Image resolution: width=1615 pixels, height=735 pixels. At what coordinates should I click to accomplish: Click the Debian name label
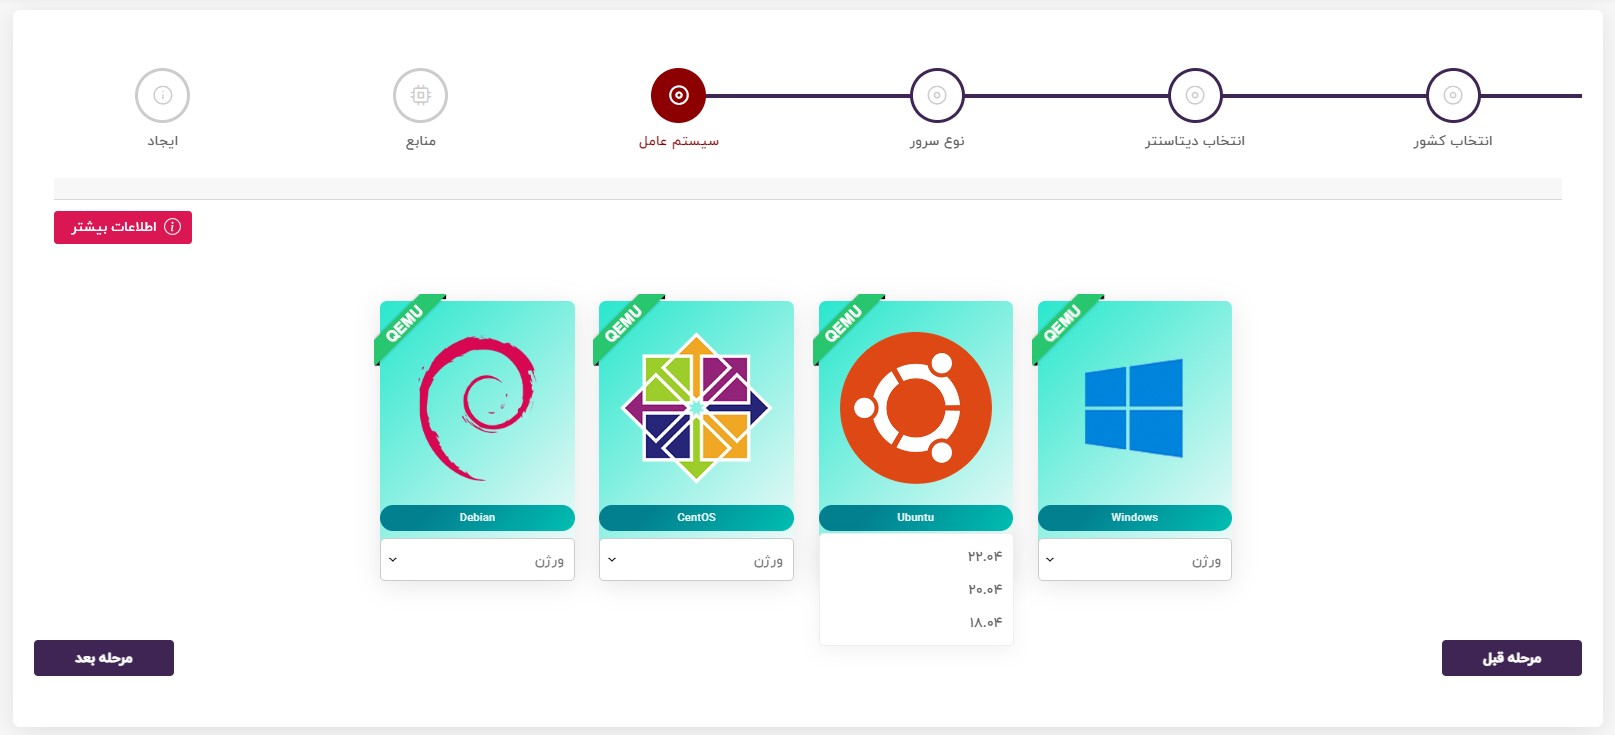(477, 518)
